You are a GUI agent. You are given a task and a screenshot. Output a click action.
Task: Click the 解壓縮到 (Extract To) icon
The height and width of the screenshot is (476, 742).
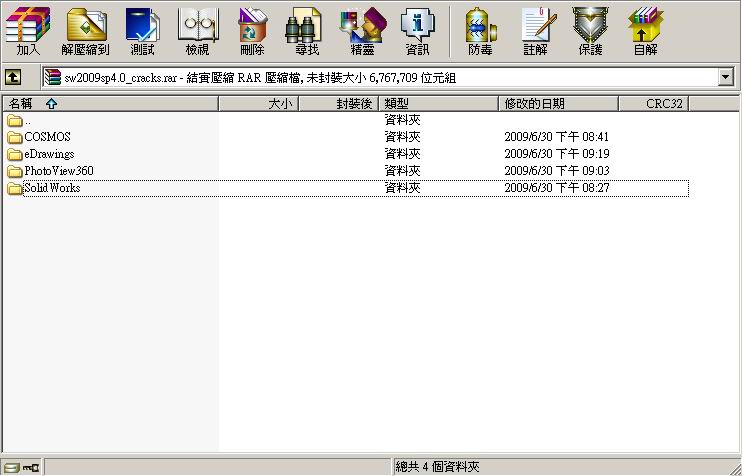[x=86, y=30]
